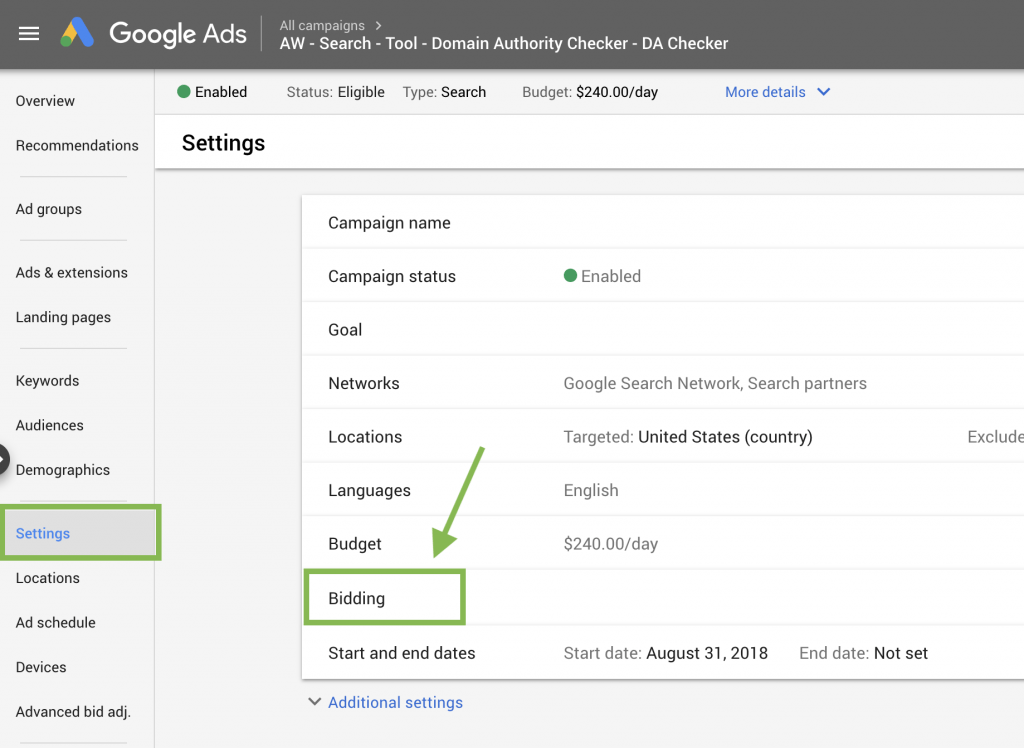
Task: Click the Settings page heading
Action: click(223, 143)
